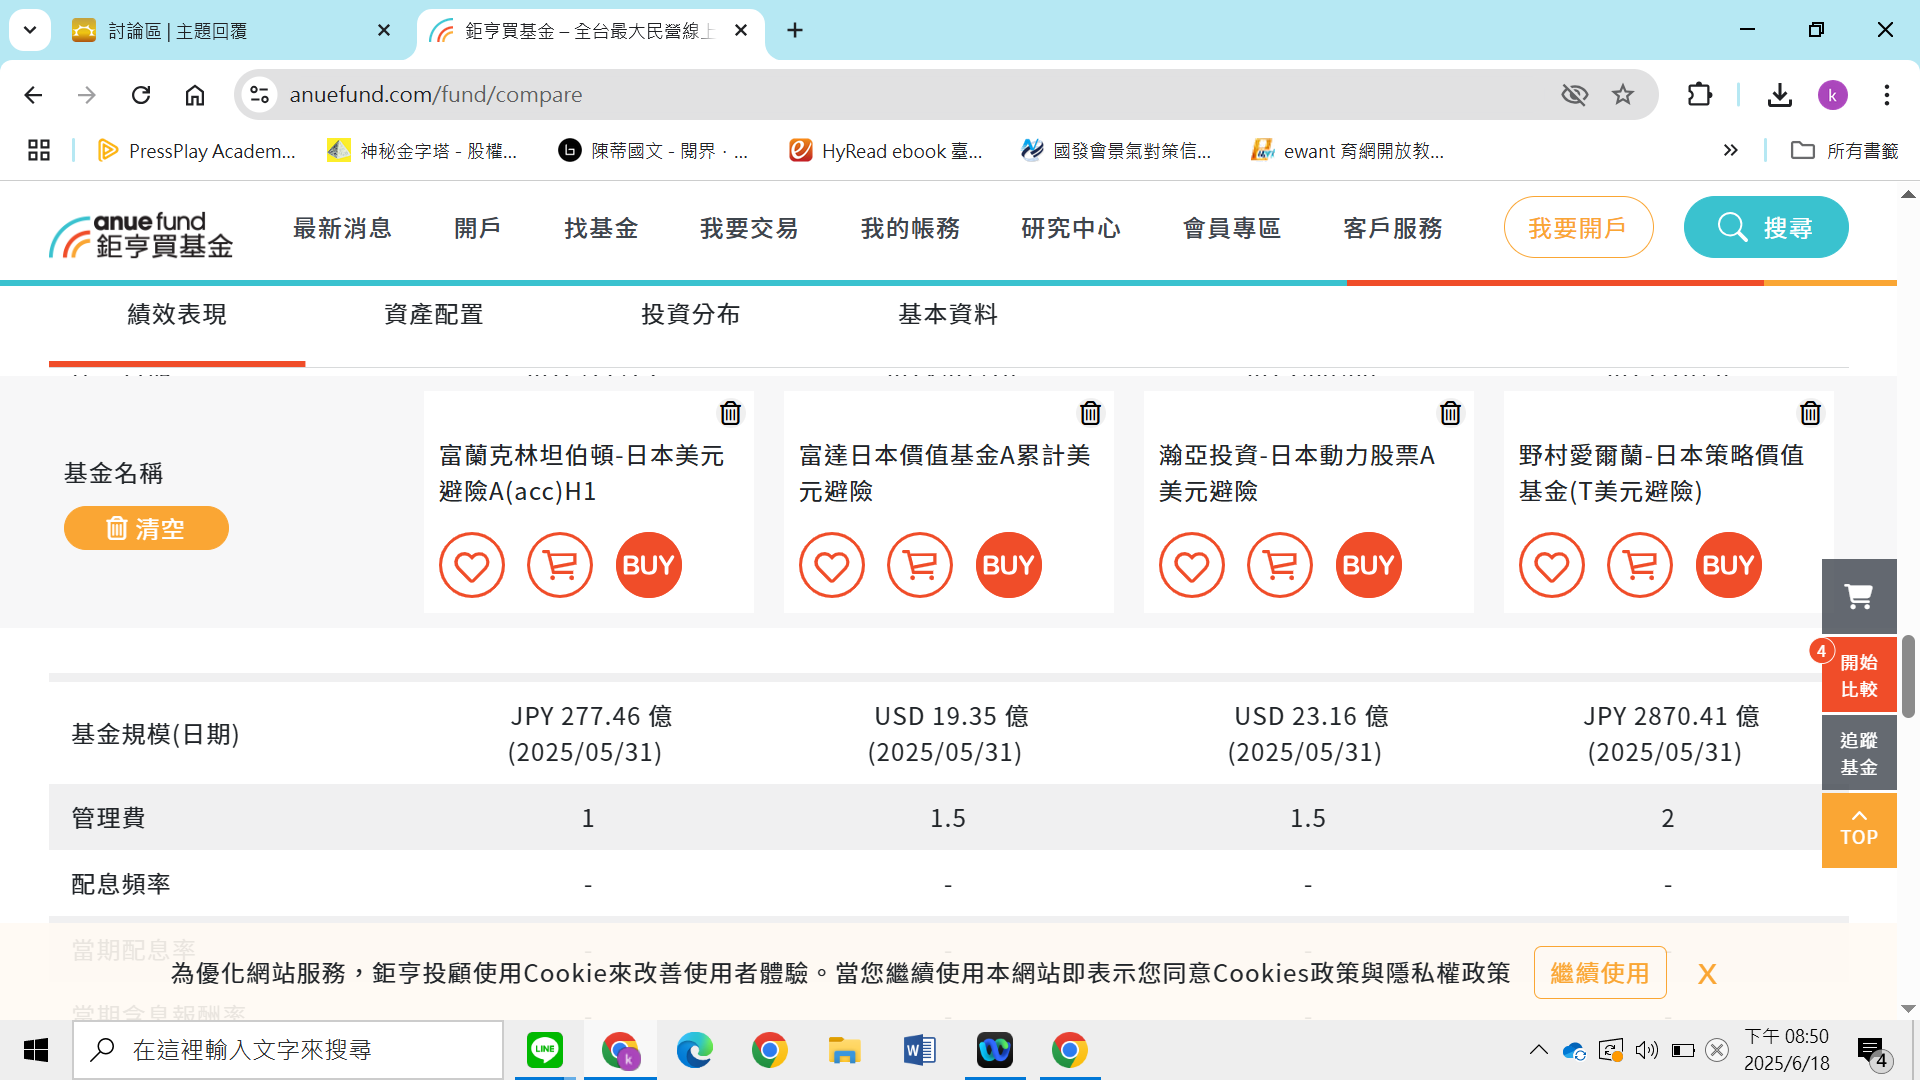Switch to 資產配置 tab

[434, 315]
